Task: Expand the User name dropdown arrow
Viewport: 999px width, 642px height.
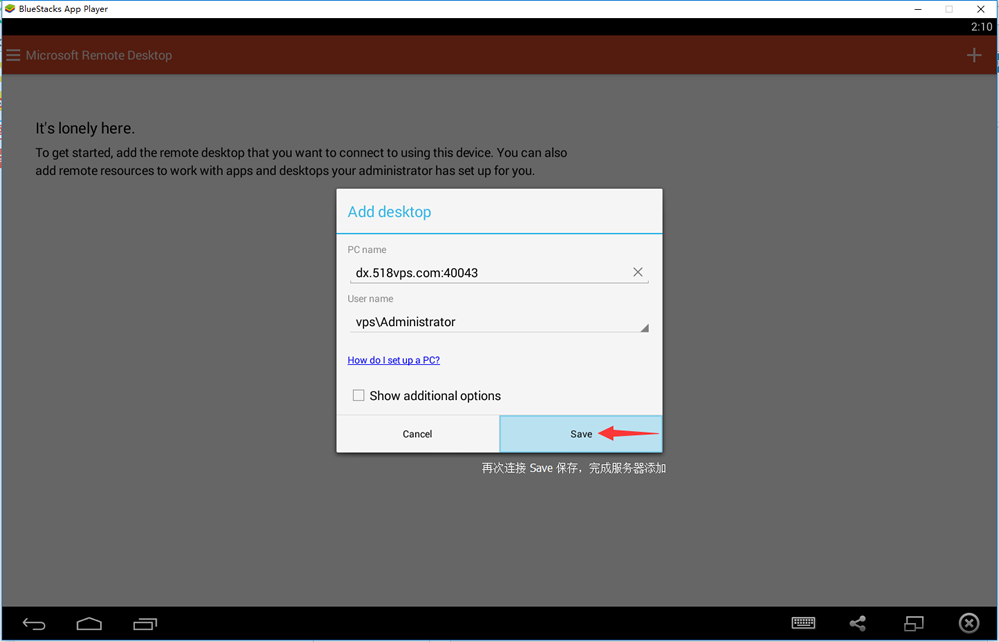Action: [x=643, y=328]
